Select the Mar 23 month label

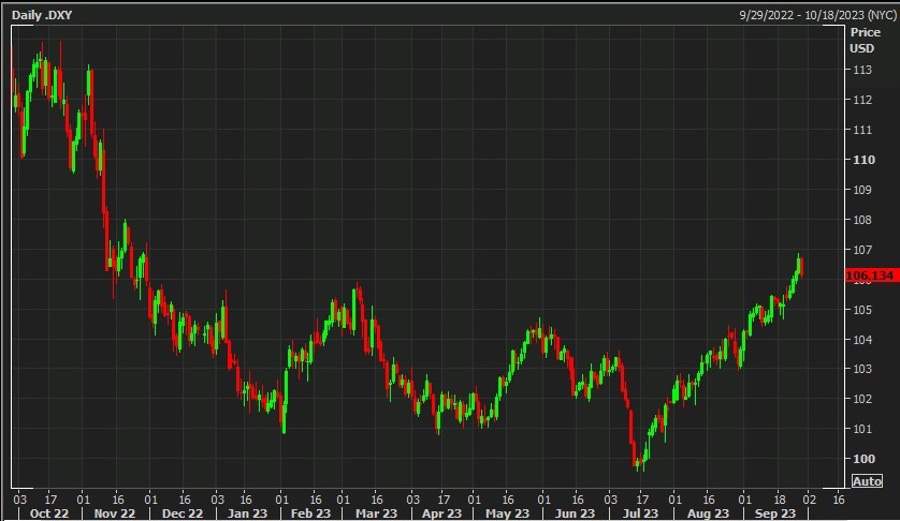[x=374, y=513]
